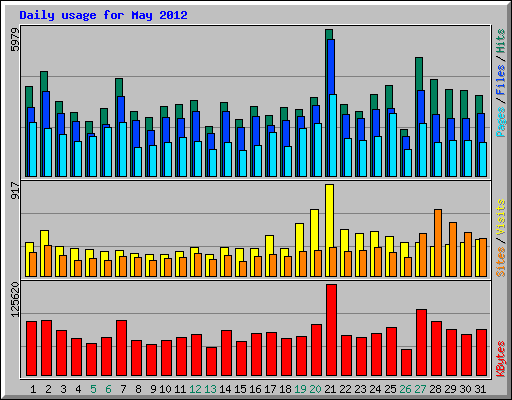
Task: Click the cyan pages bar for day 25
Action: tap(393, 145)
